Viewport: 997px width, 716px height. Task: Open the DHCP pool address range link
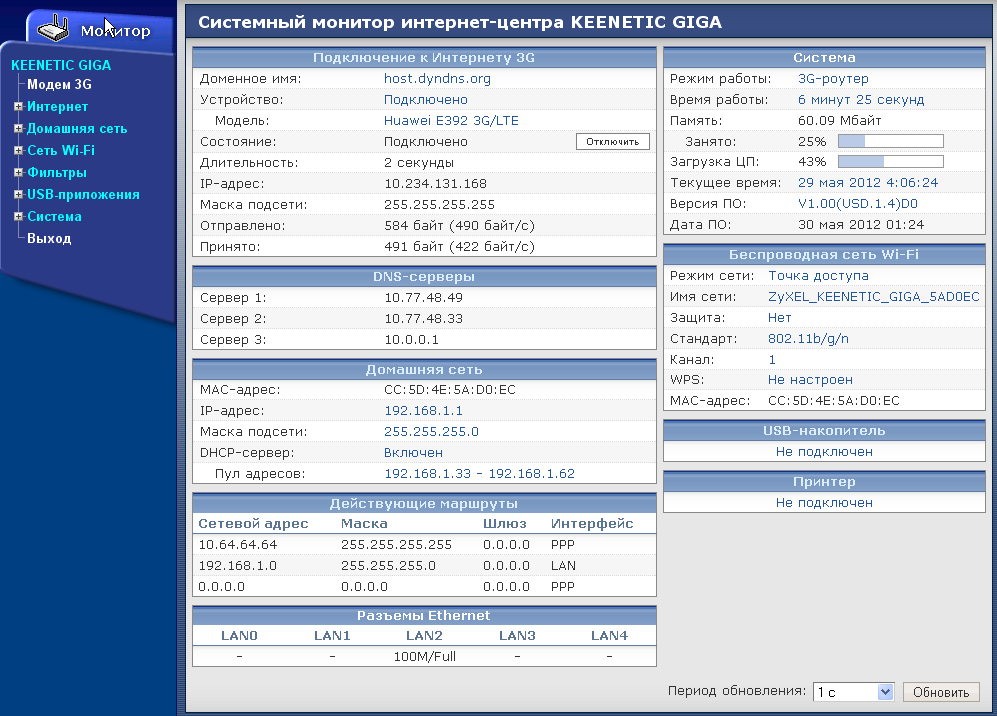(x=479, y=474)
